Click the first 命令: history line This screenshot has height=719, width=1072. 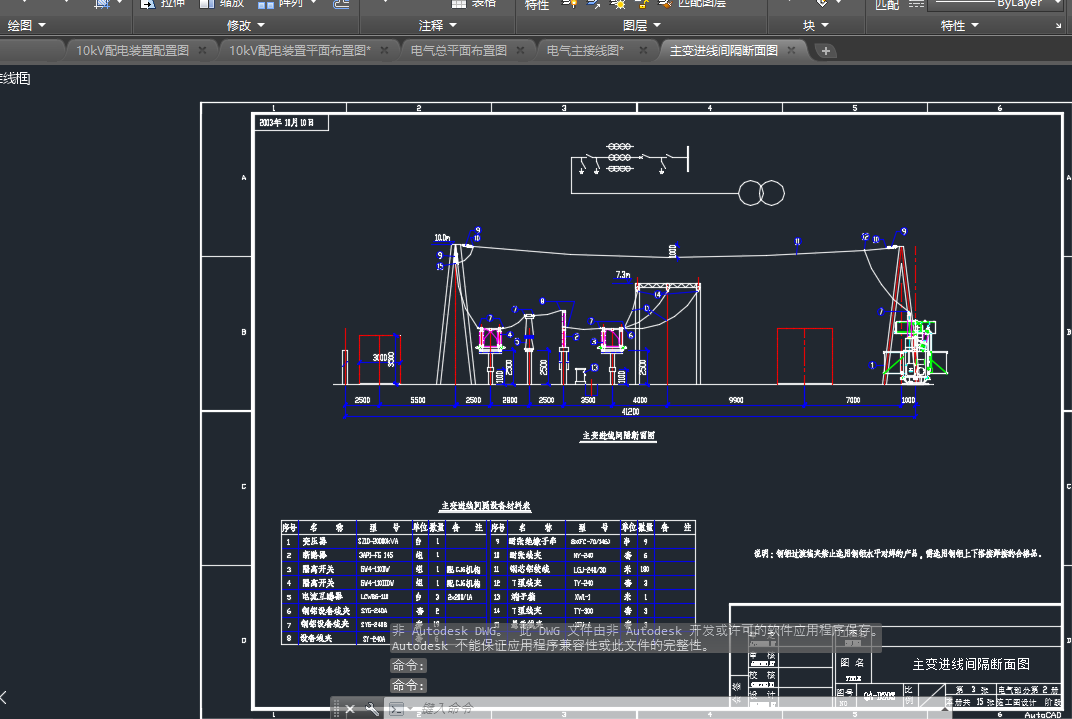point(408,666)
